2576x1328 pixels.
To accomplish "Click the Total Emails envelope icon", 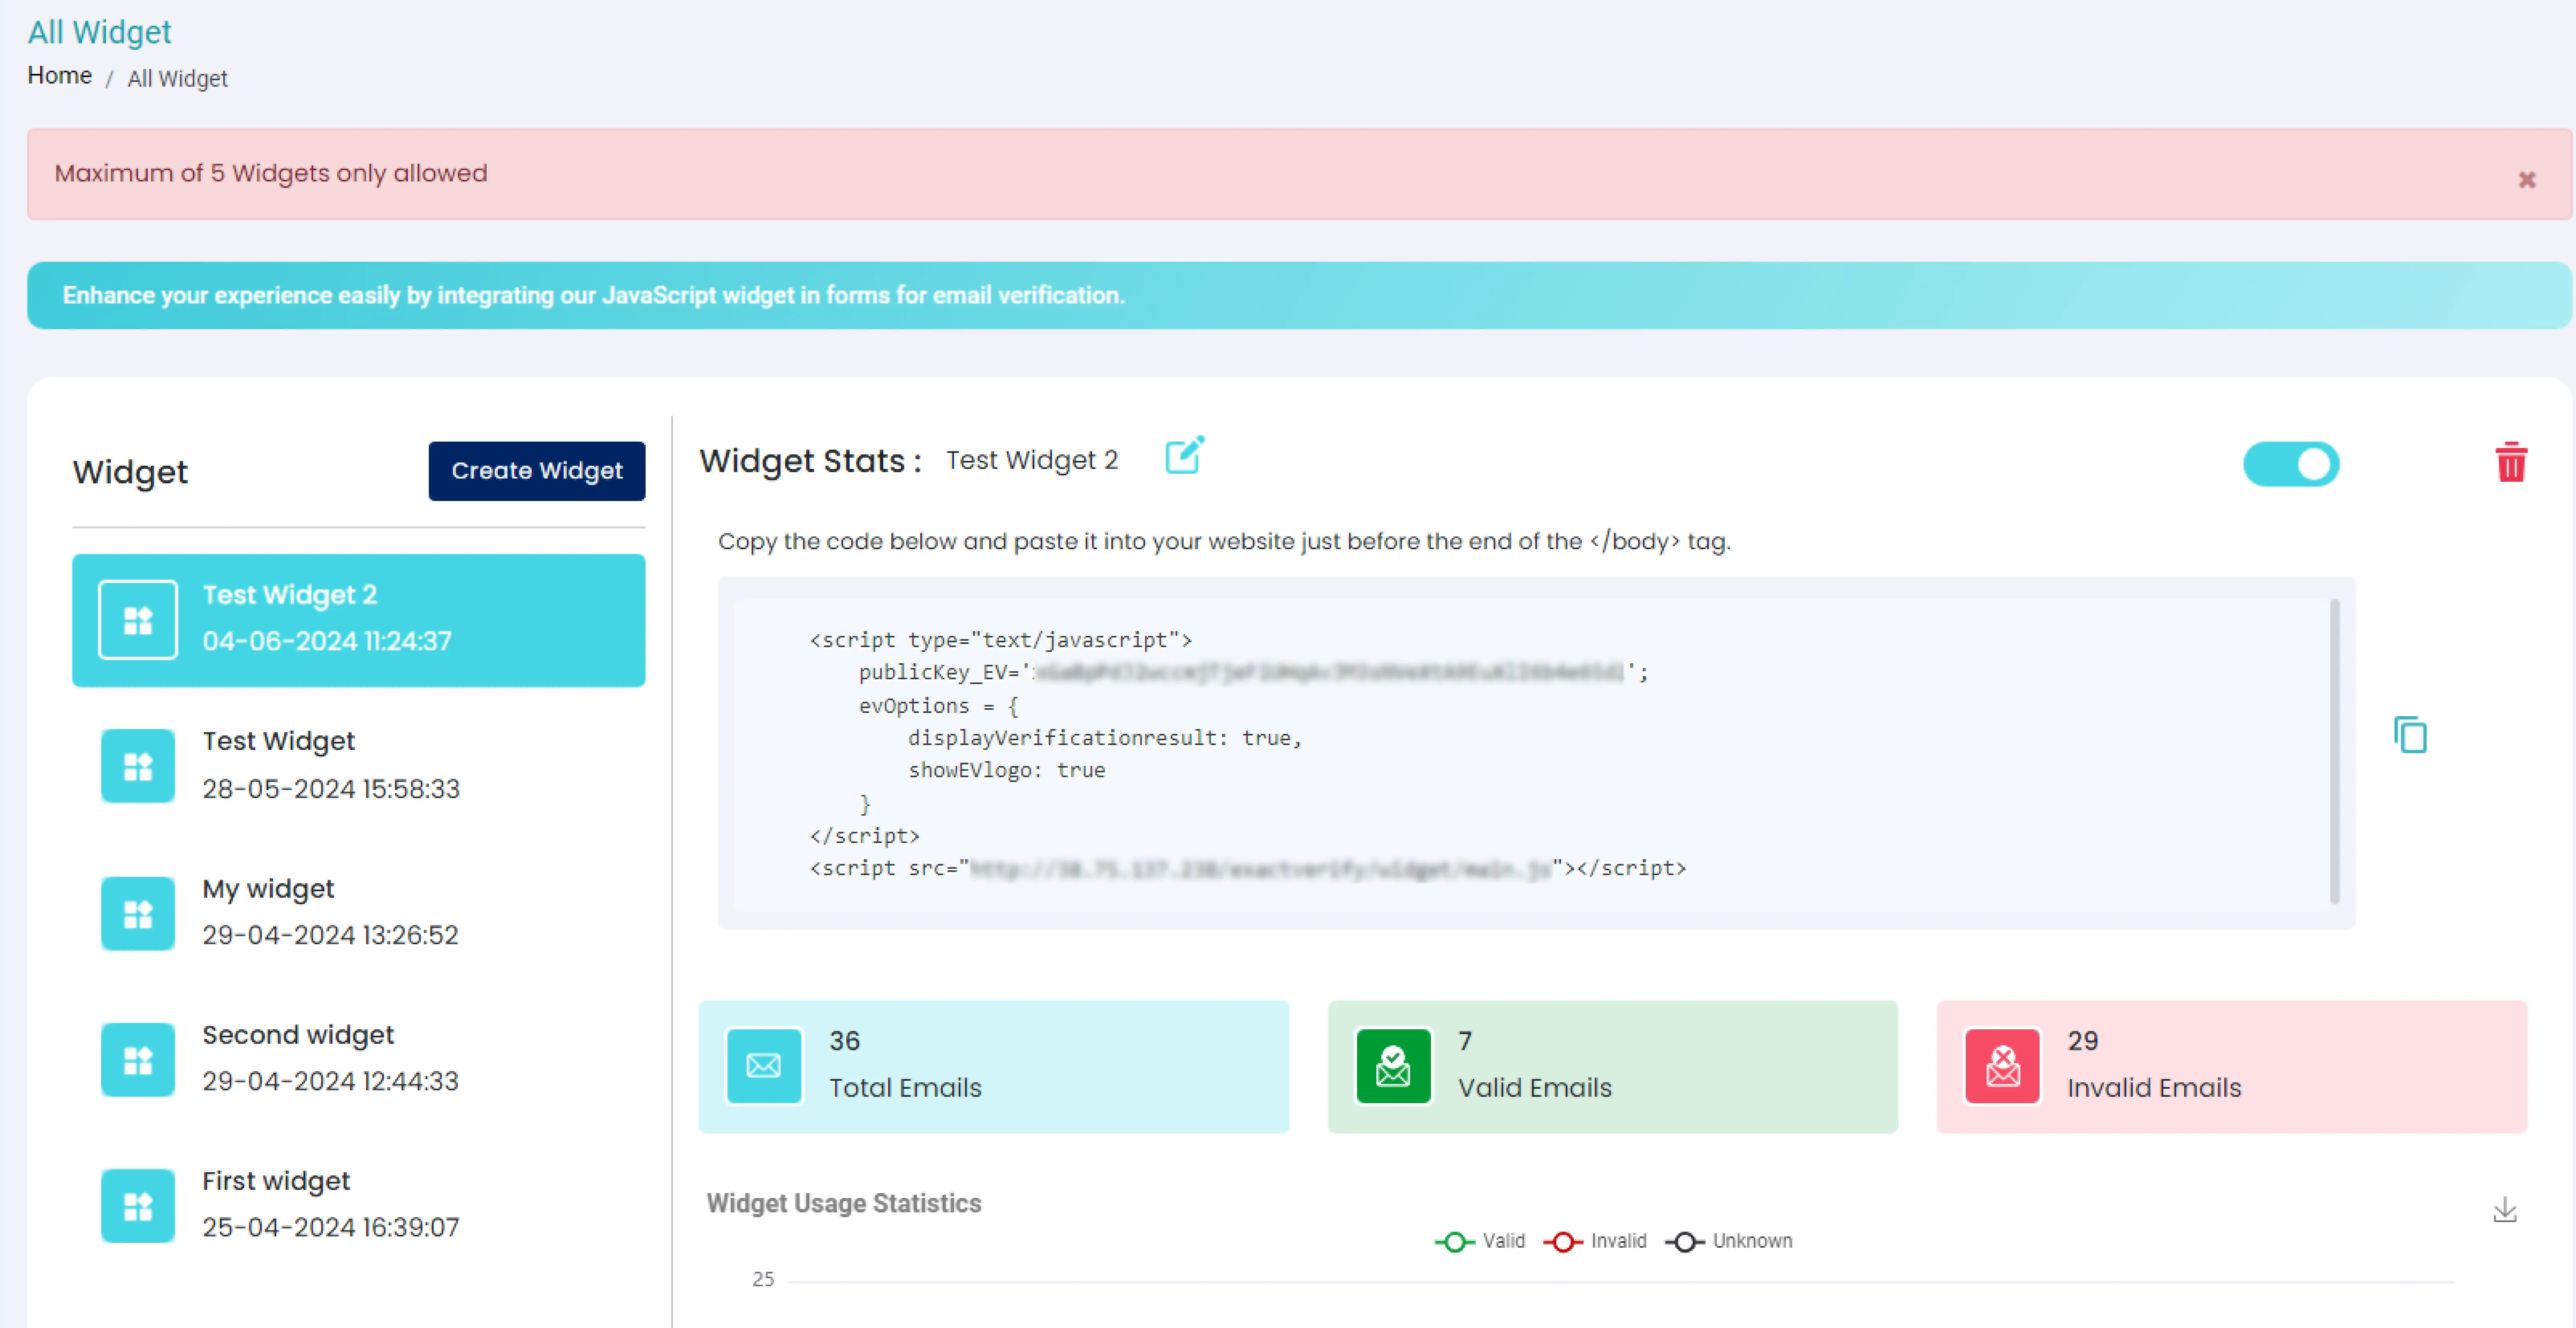I will click(x=763, y=1066).
